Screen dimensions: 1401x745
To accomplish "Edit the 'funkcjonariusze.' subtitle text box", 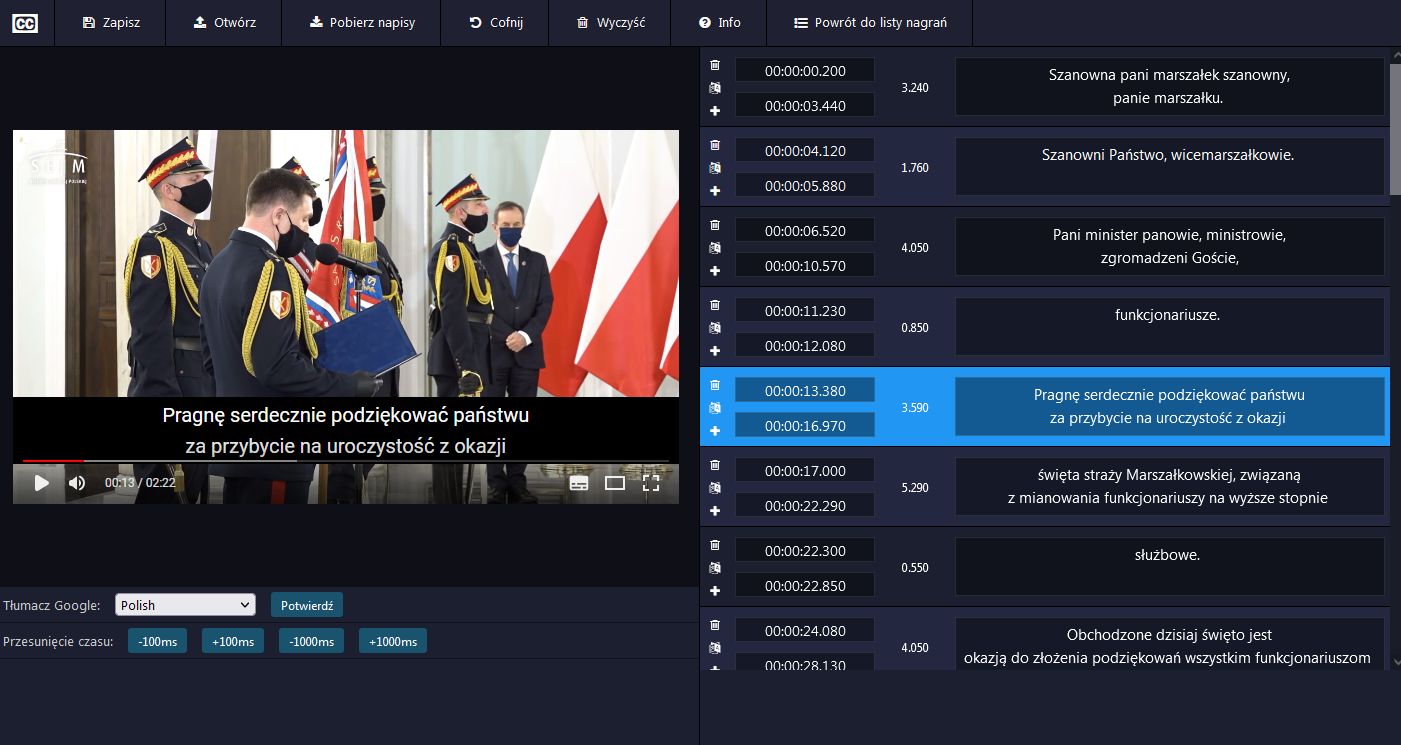I will [x=1170, y=326].
